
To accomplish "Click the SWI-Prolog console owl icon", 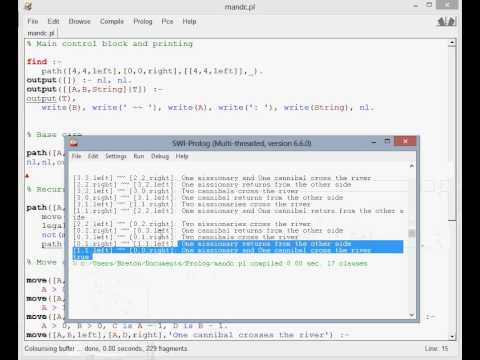I will (74, 143).
